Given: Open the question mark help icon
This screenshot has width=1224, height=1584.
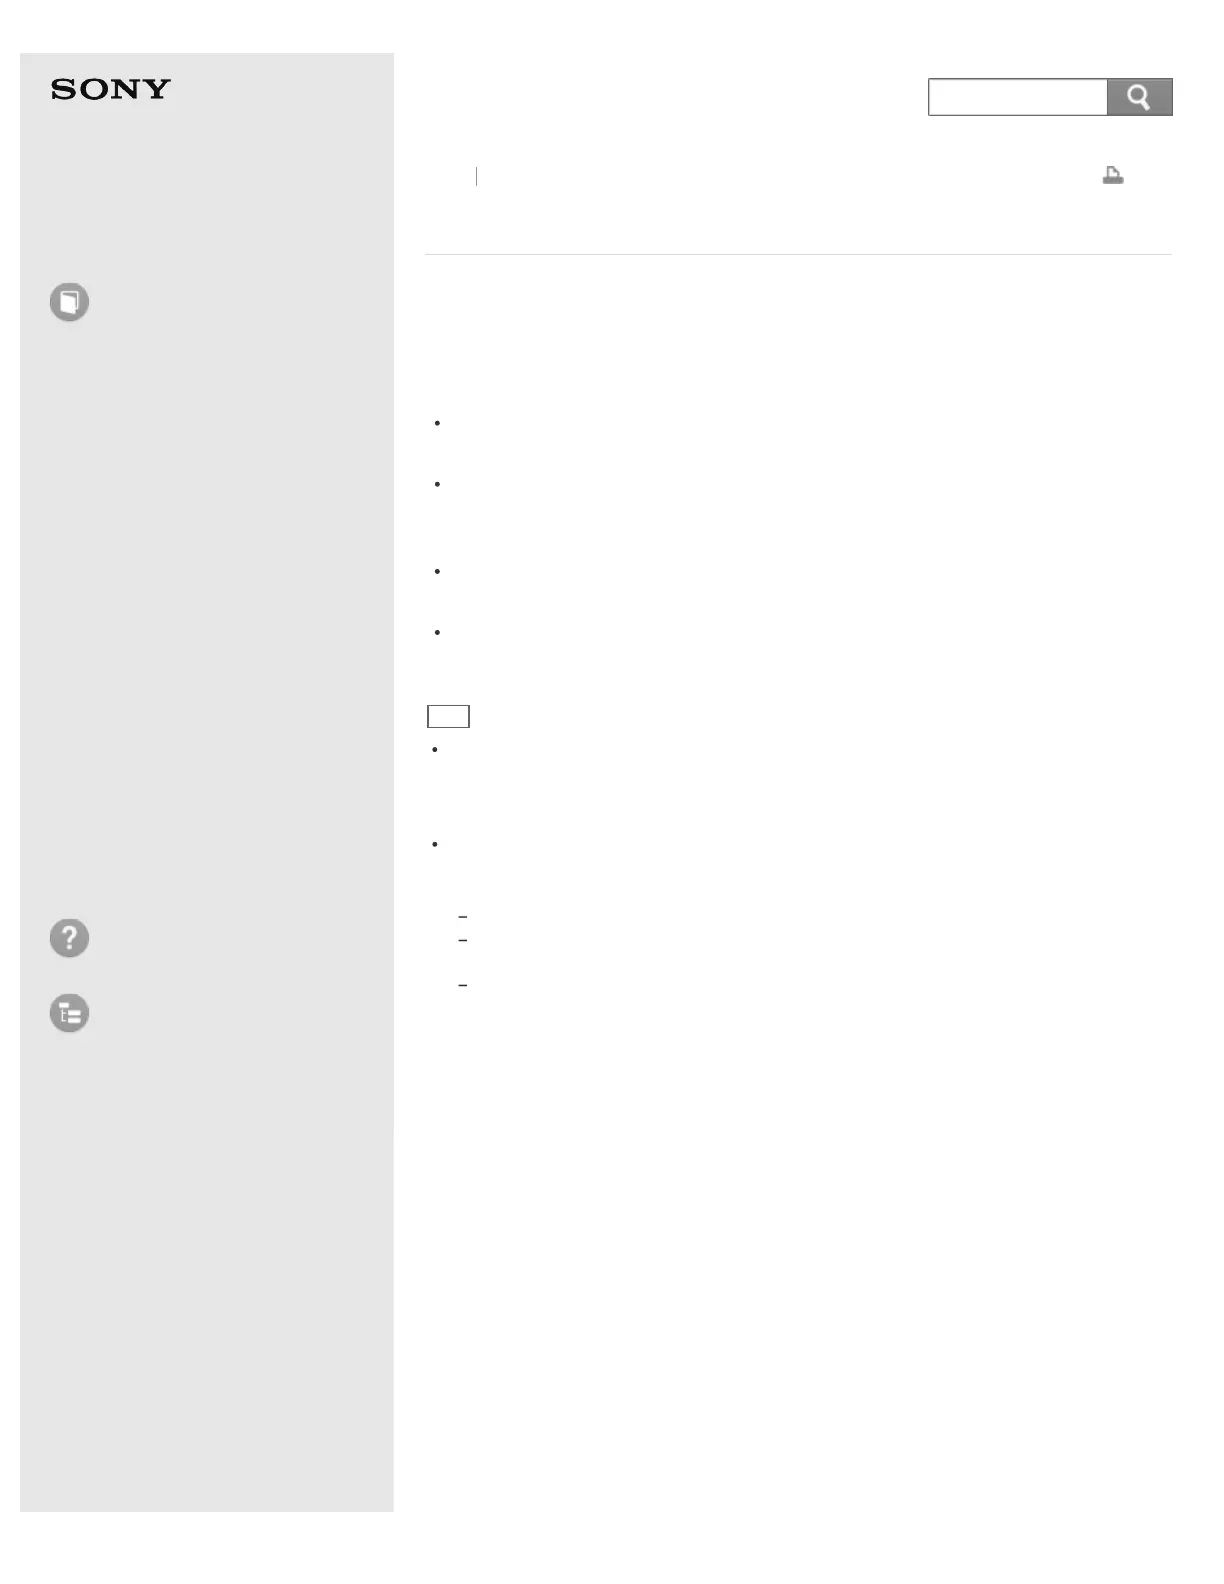Looking at the screenshot, I should (x=69, y=938).
